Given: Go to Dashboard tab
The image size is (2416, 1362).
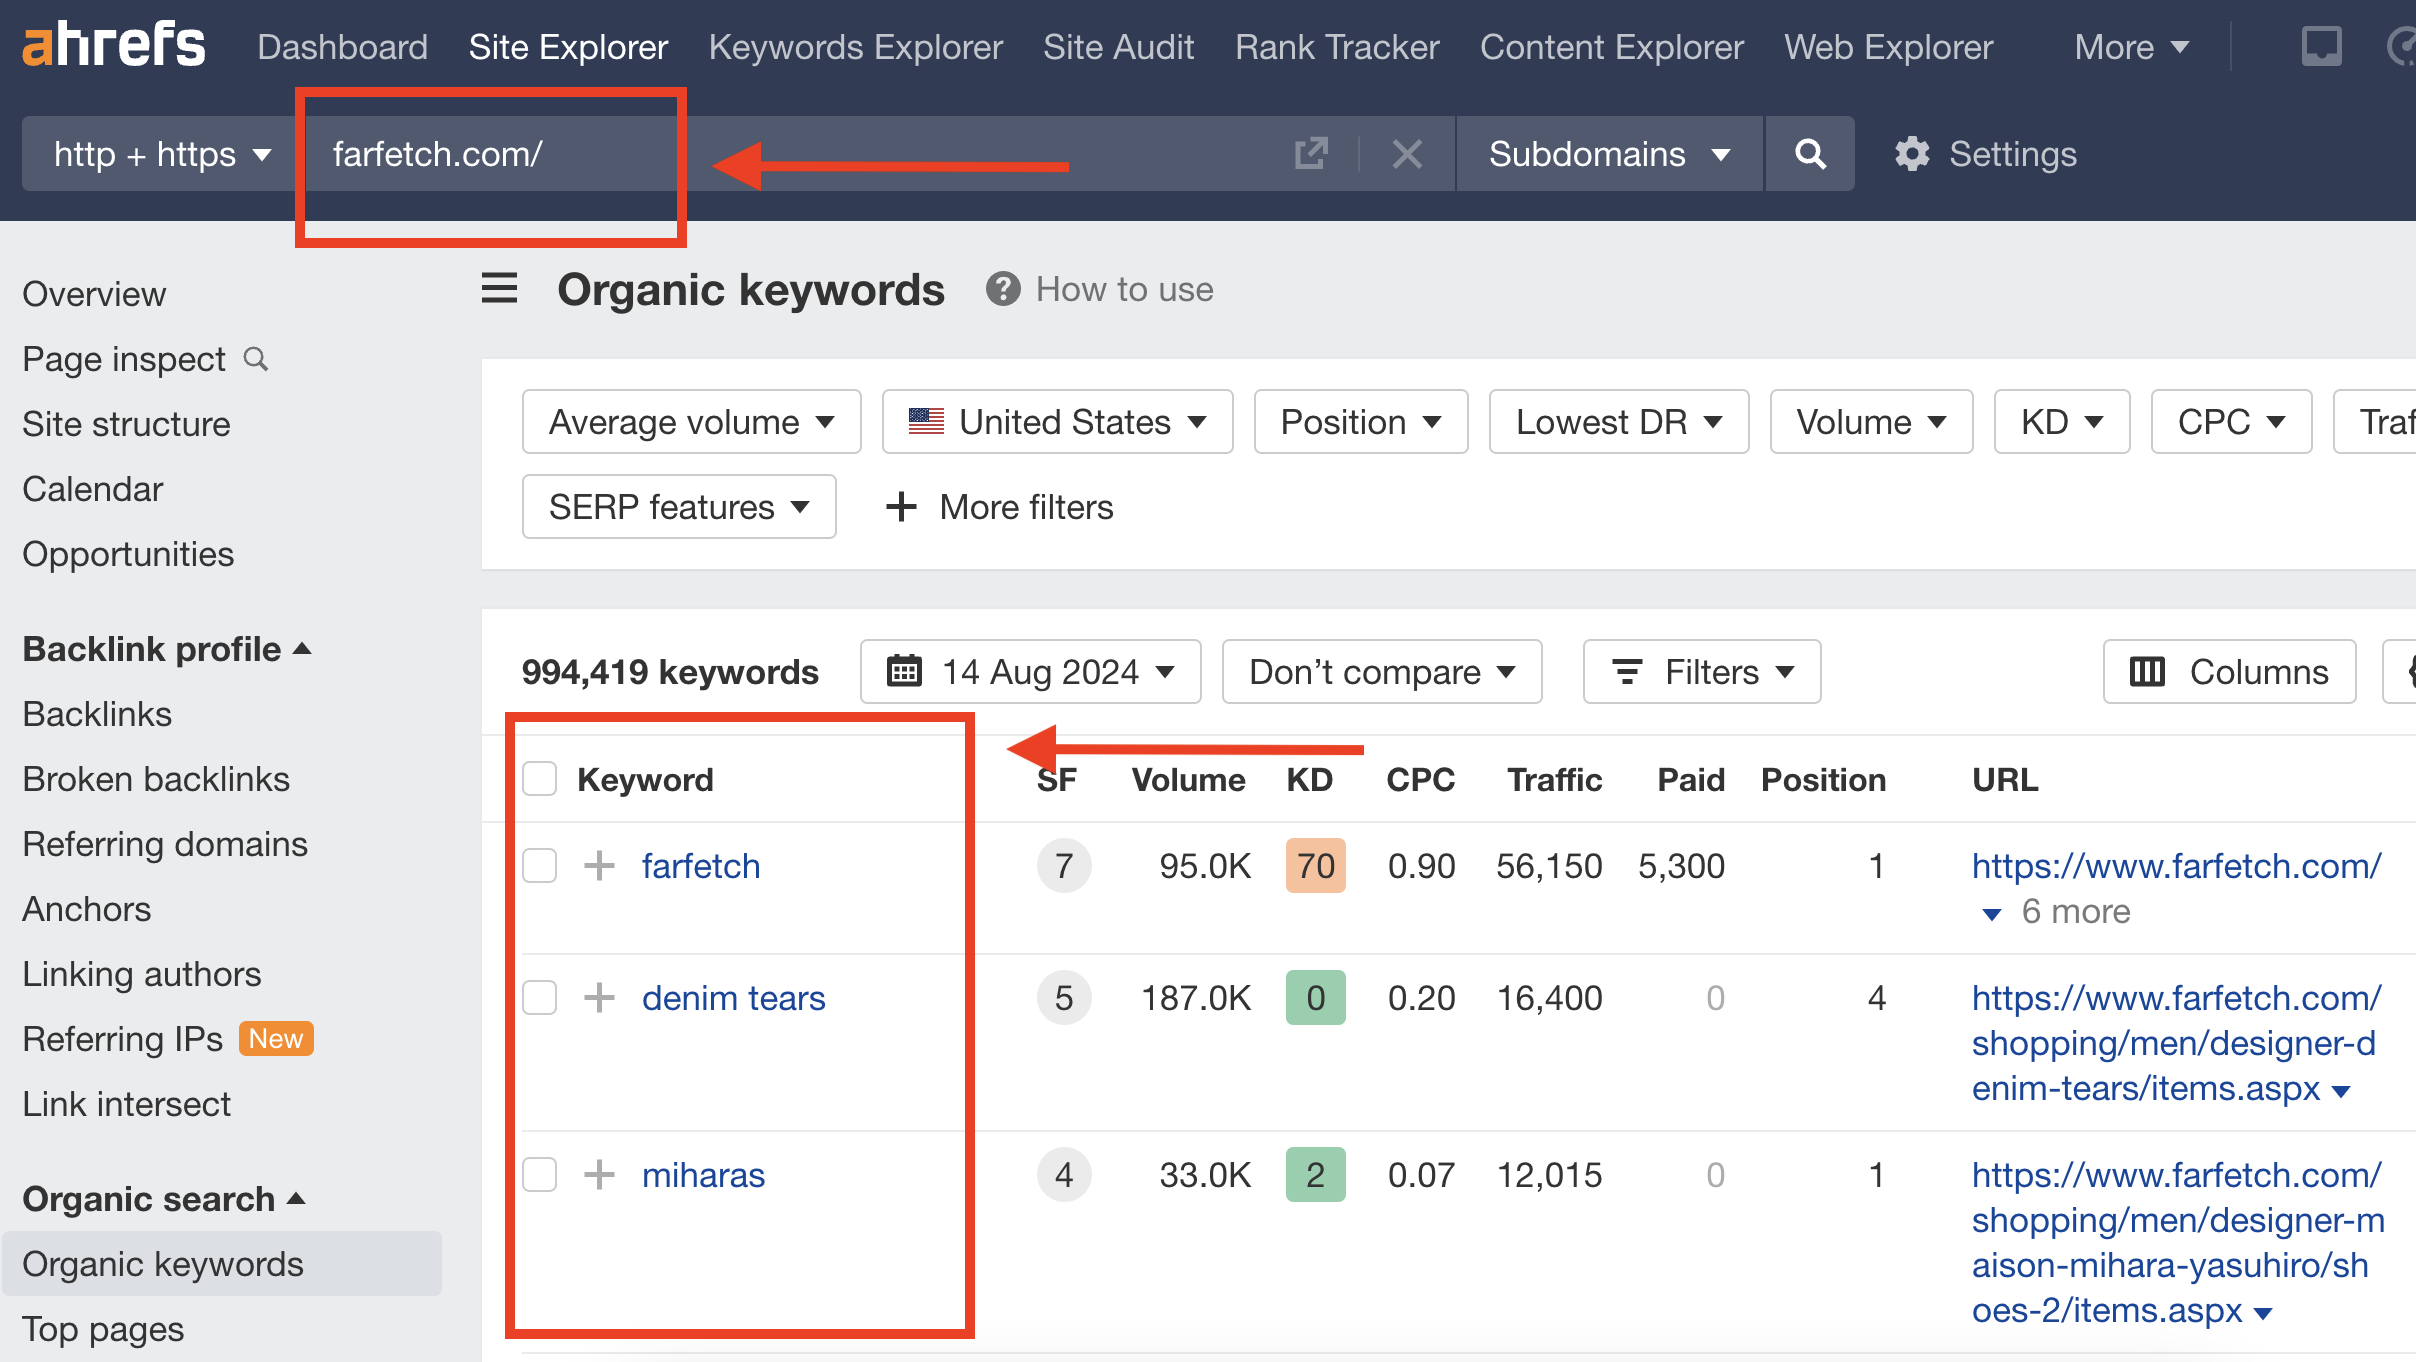Looking at the screenshot, I should click(x=342, y=47).
